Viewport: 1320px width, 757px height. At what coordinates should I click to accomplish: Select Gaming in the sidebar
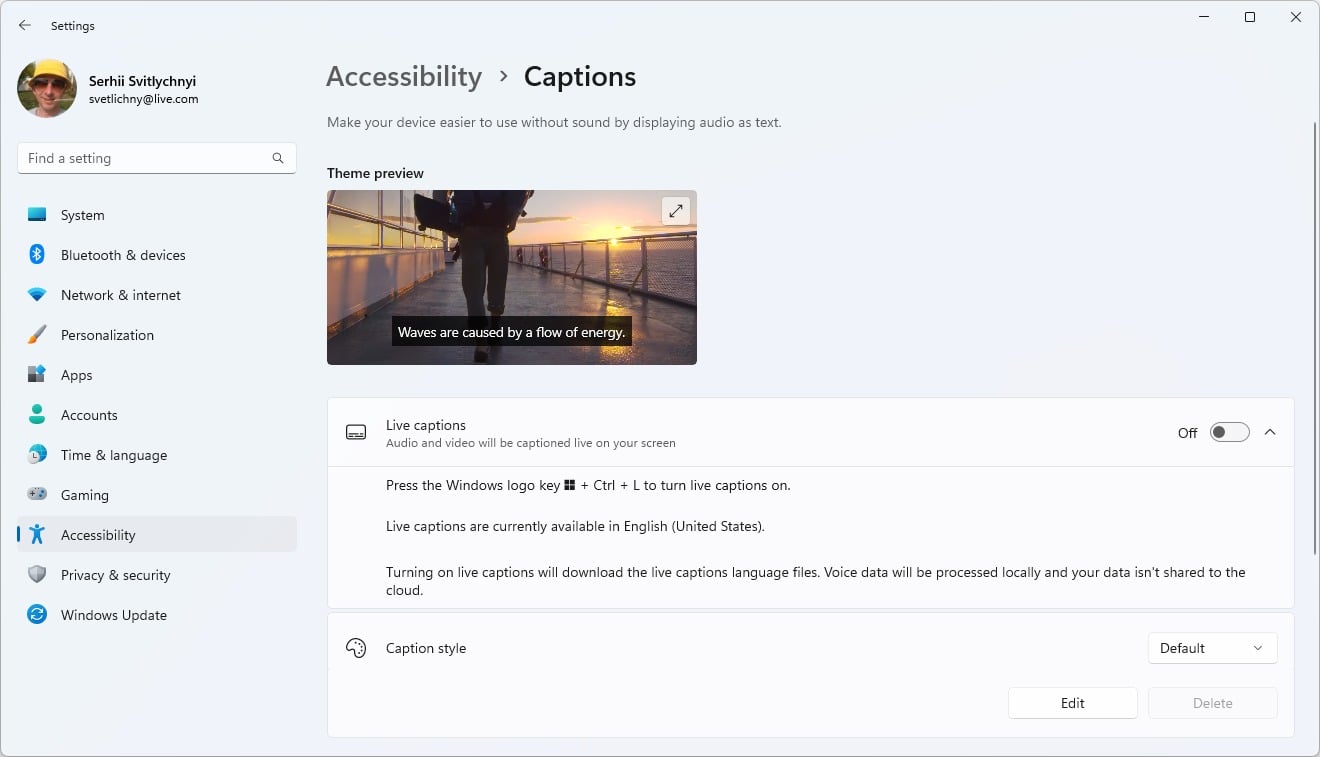tap(157, 495)
